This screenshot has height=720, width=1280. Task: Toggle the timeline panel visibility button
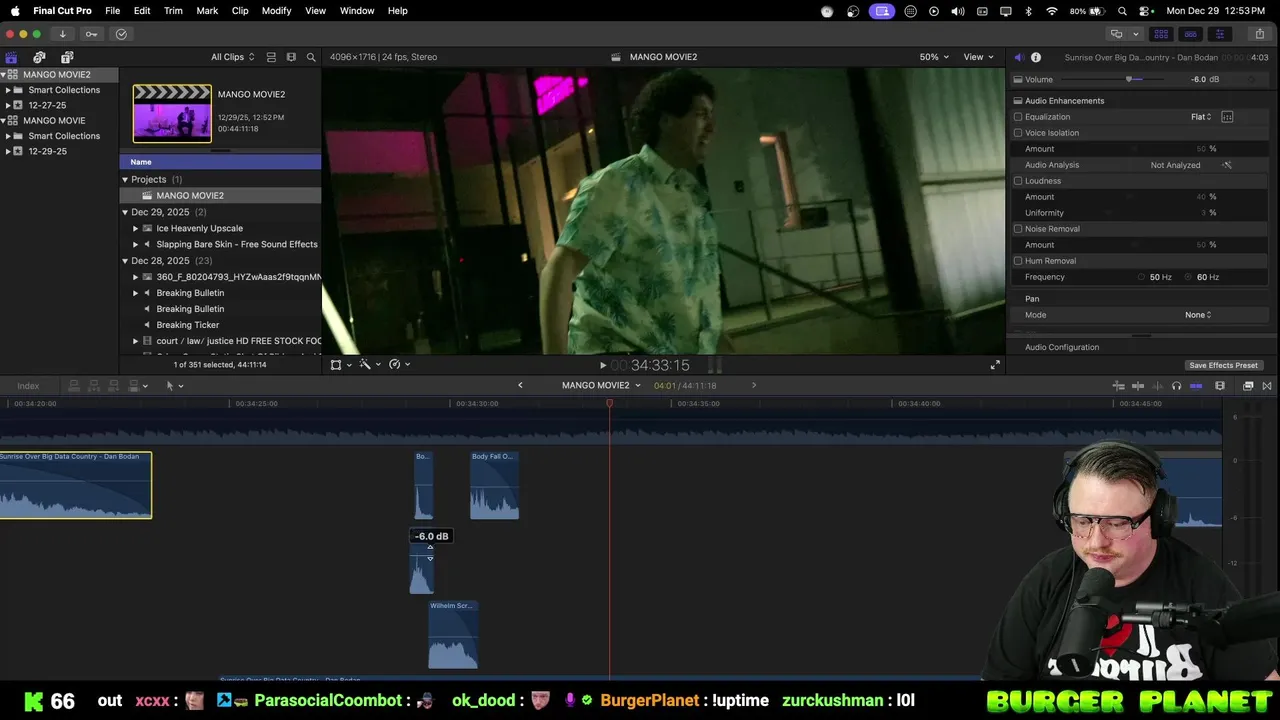pyautogui.click(x=1189, y=34)
